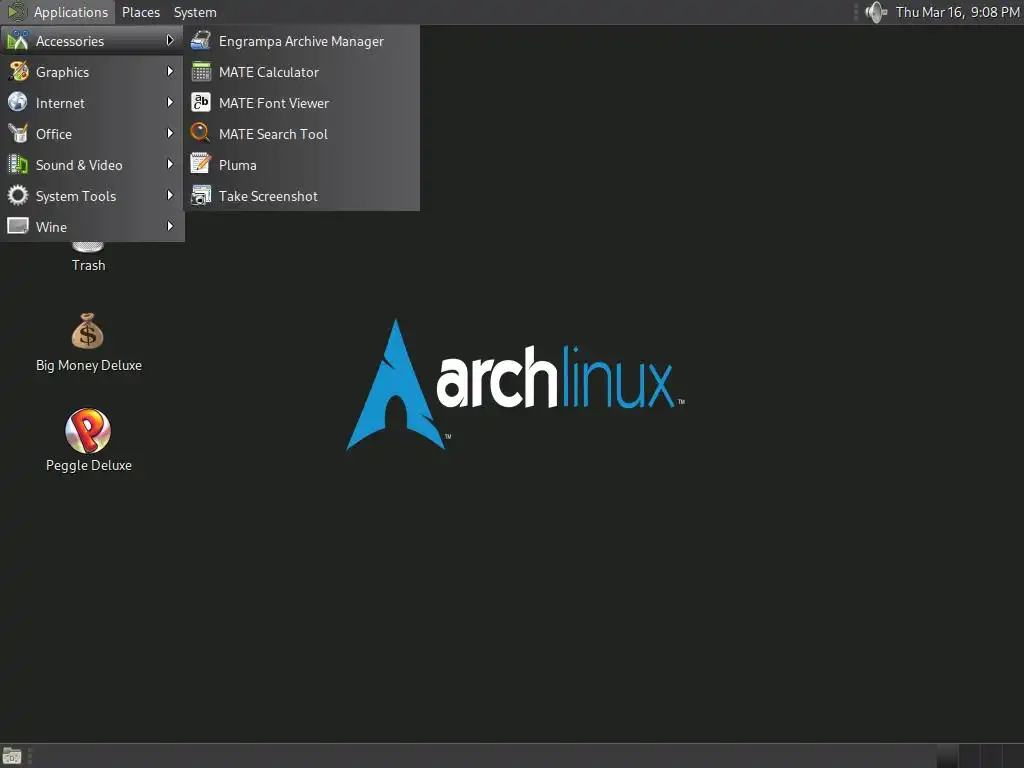
Task: Expand the Wine submenu arrow
Action: [170, 226]
